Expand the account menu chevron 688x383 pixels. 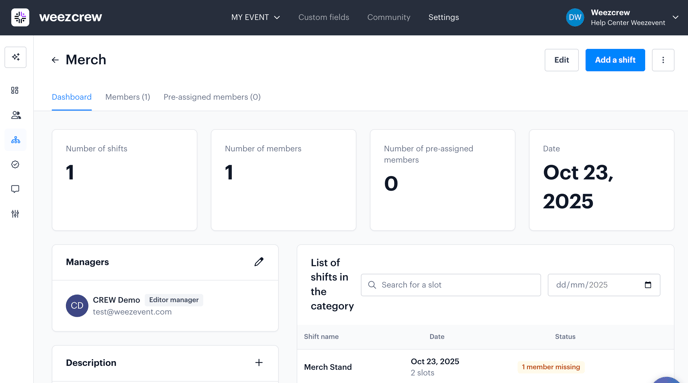[x=675, y=18]
